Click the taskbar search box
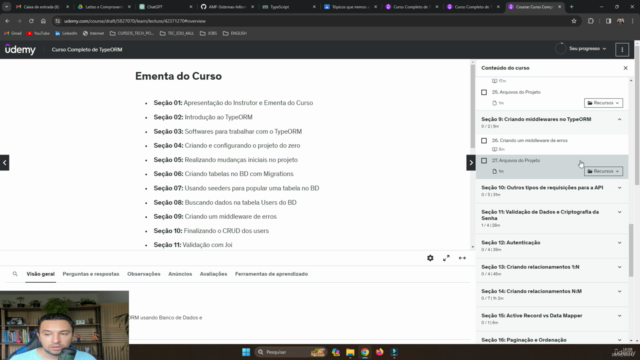 [x=291, y=352]
